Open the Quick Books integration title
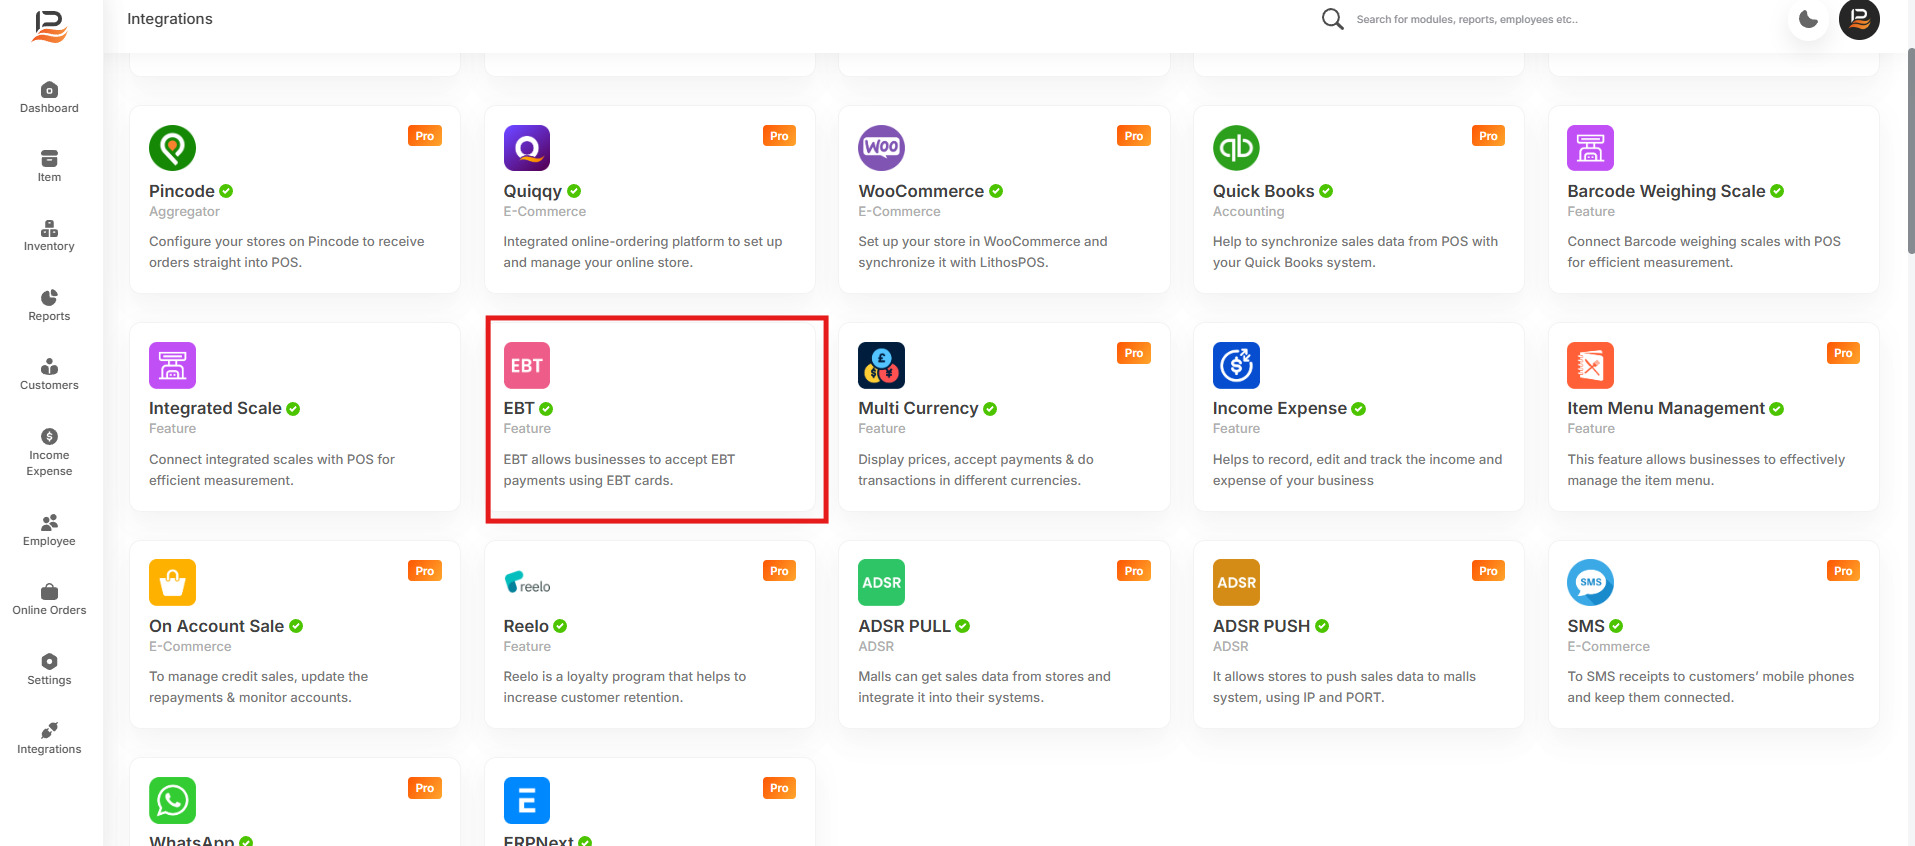1915x846 pixels. (x=1264, y=191)
